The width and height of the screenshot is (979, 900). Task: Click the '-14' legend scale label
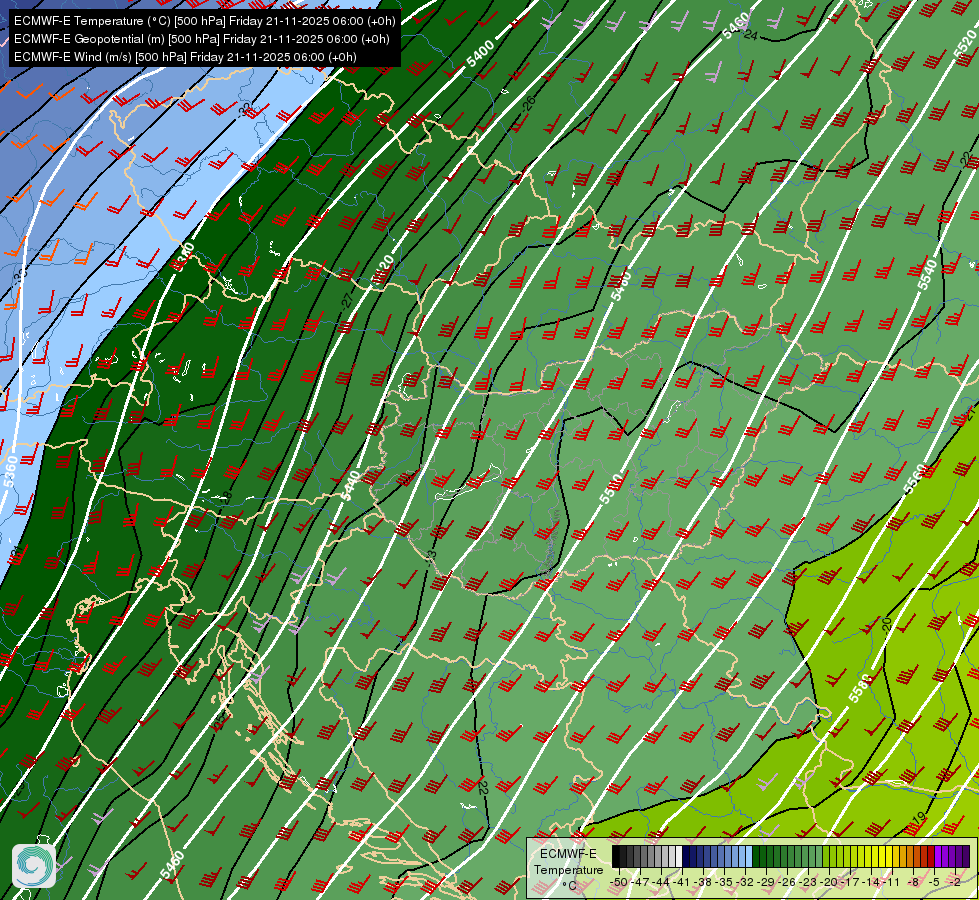click(872, 882)
